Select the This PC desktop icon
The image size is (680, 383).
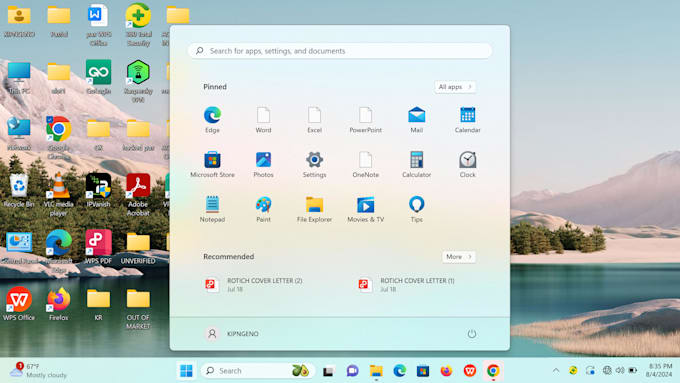(x=19, y=77)
